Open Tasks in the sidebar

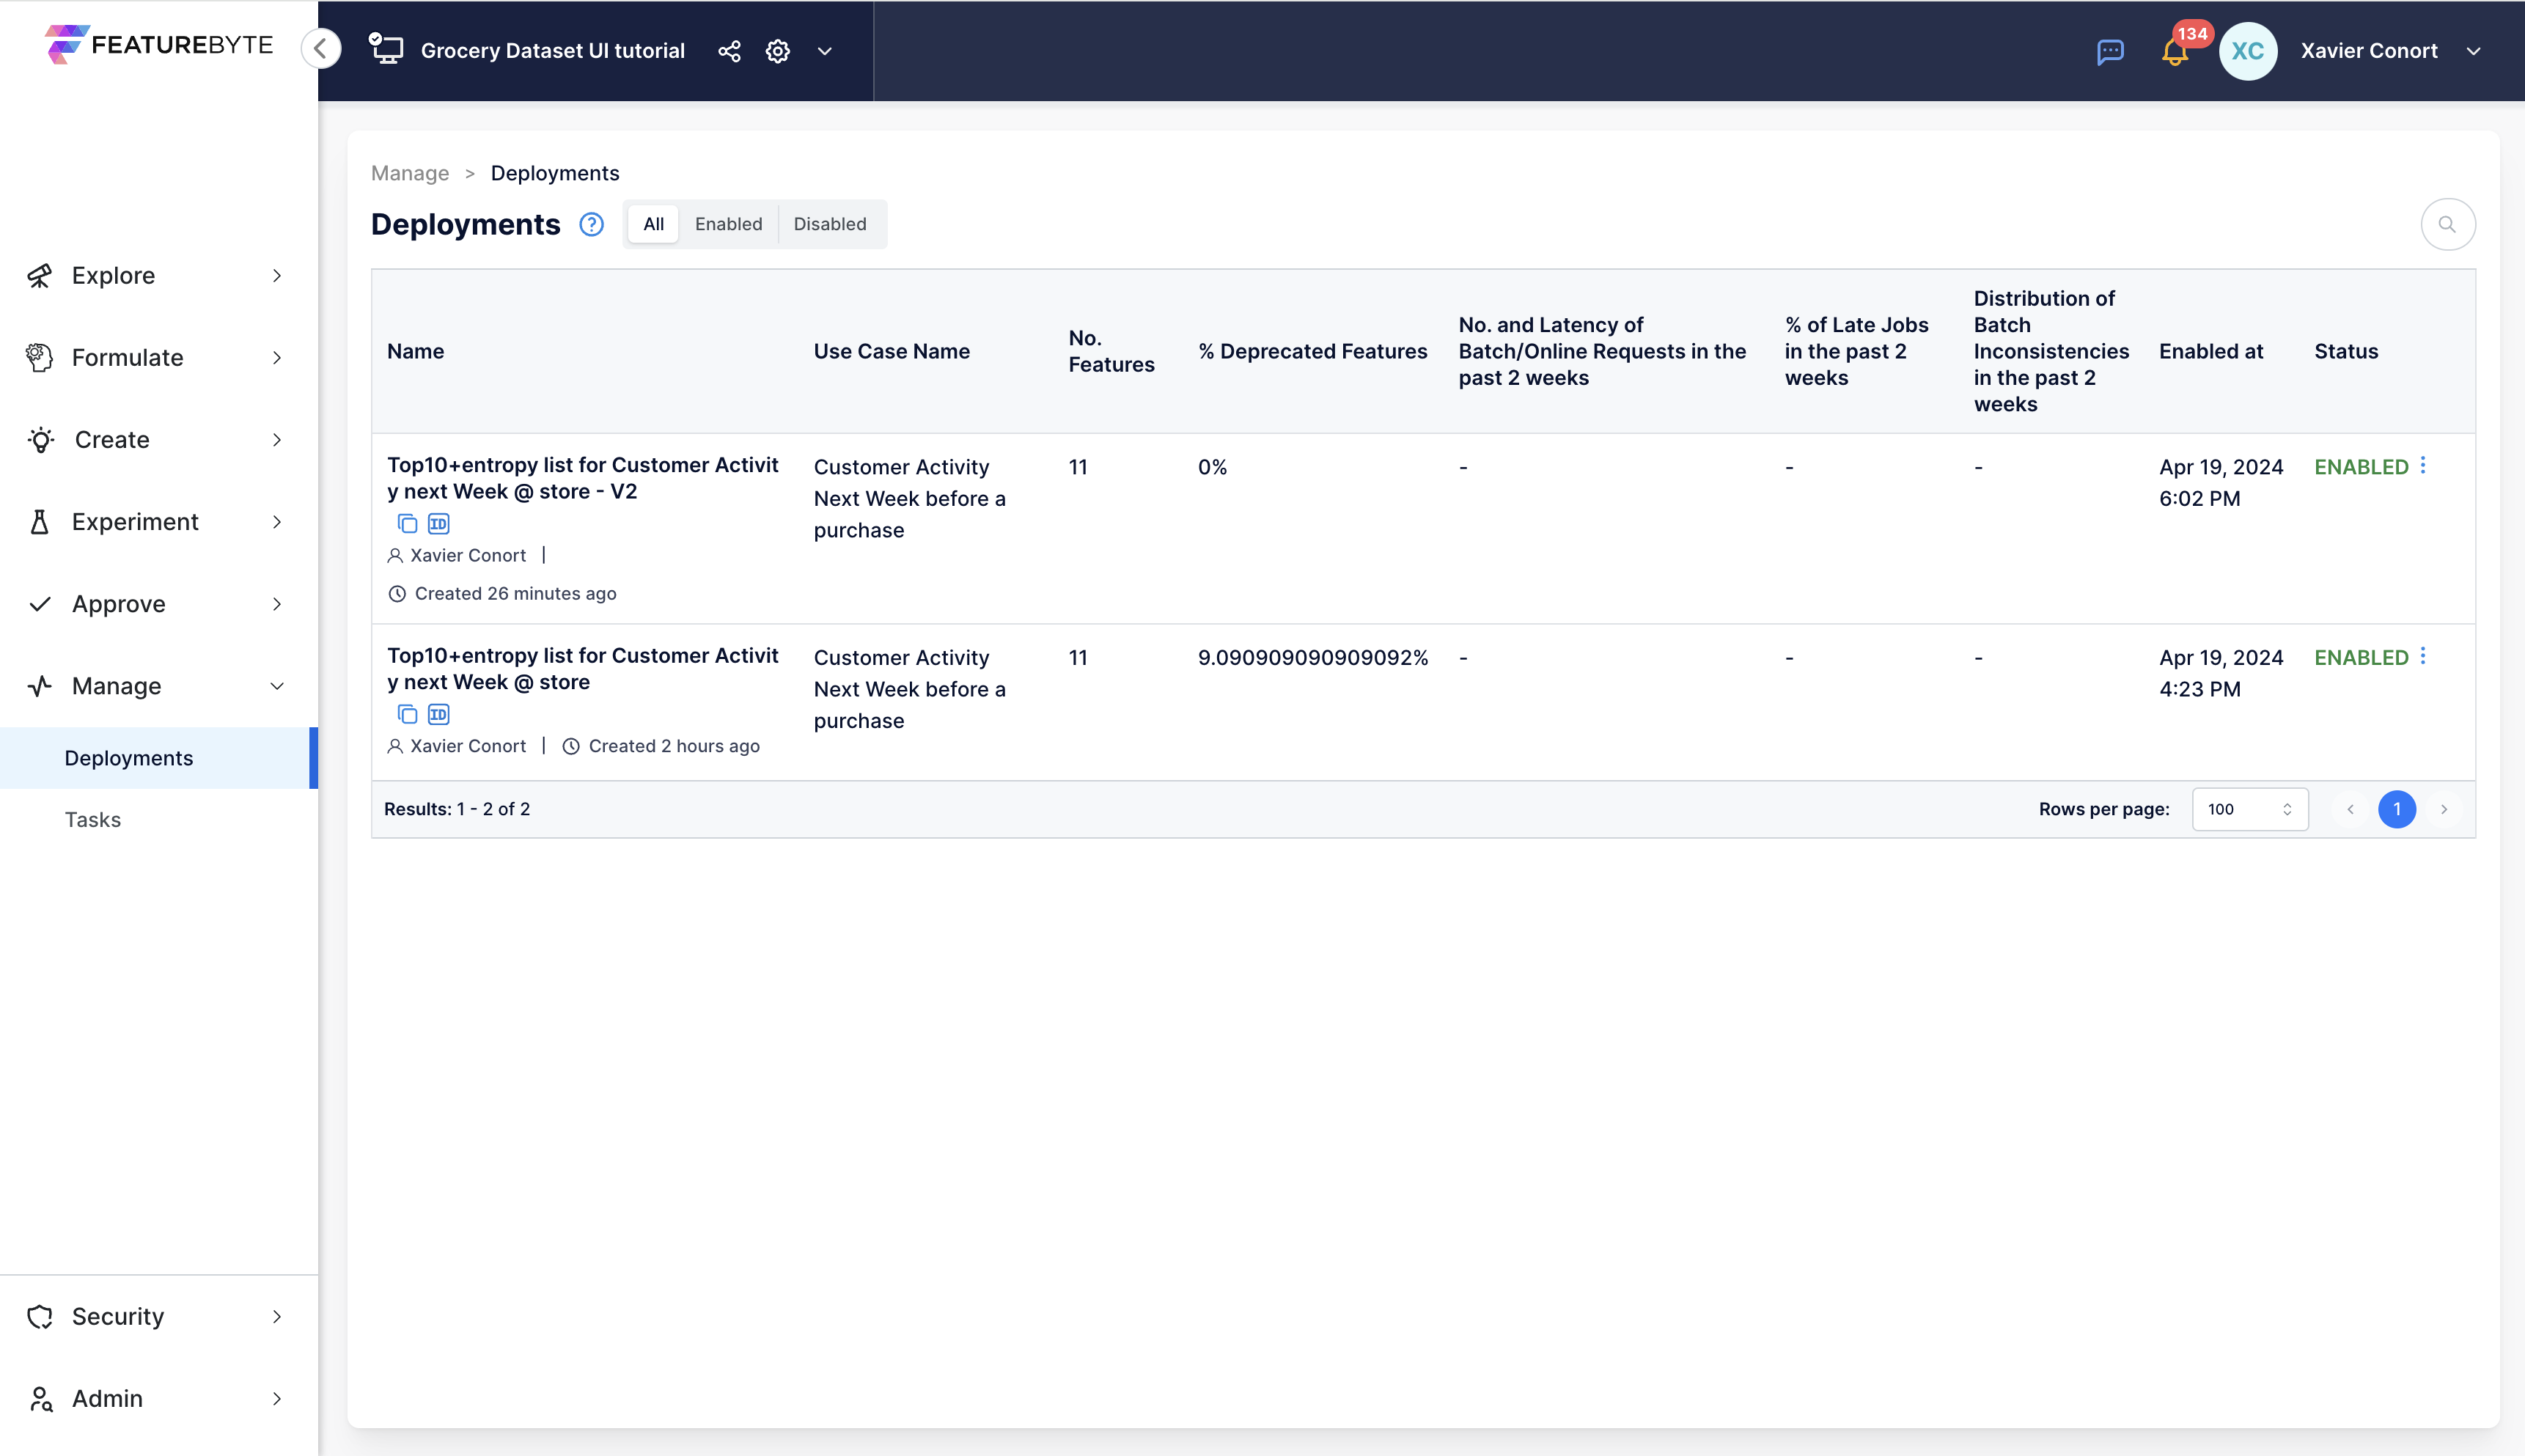(158, 819)
